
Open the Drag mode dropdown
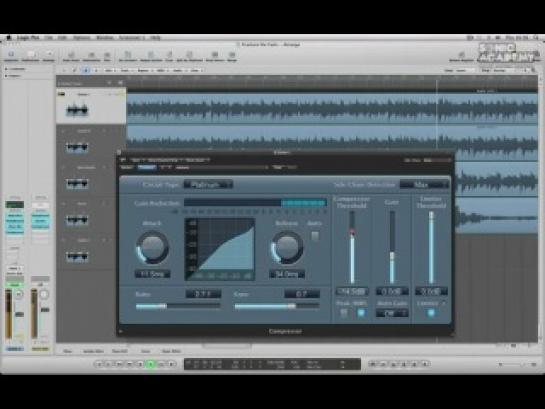(503, 70)
